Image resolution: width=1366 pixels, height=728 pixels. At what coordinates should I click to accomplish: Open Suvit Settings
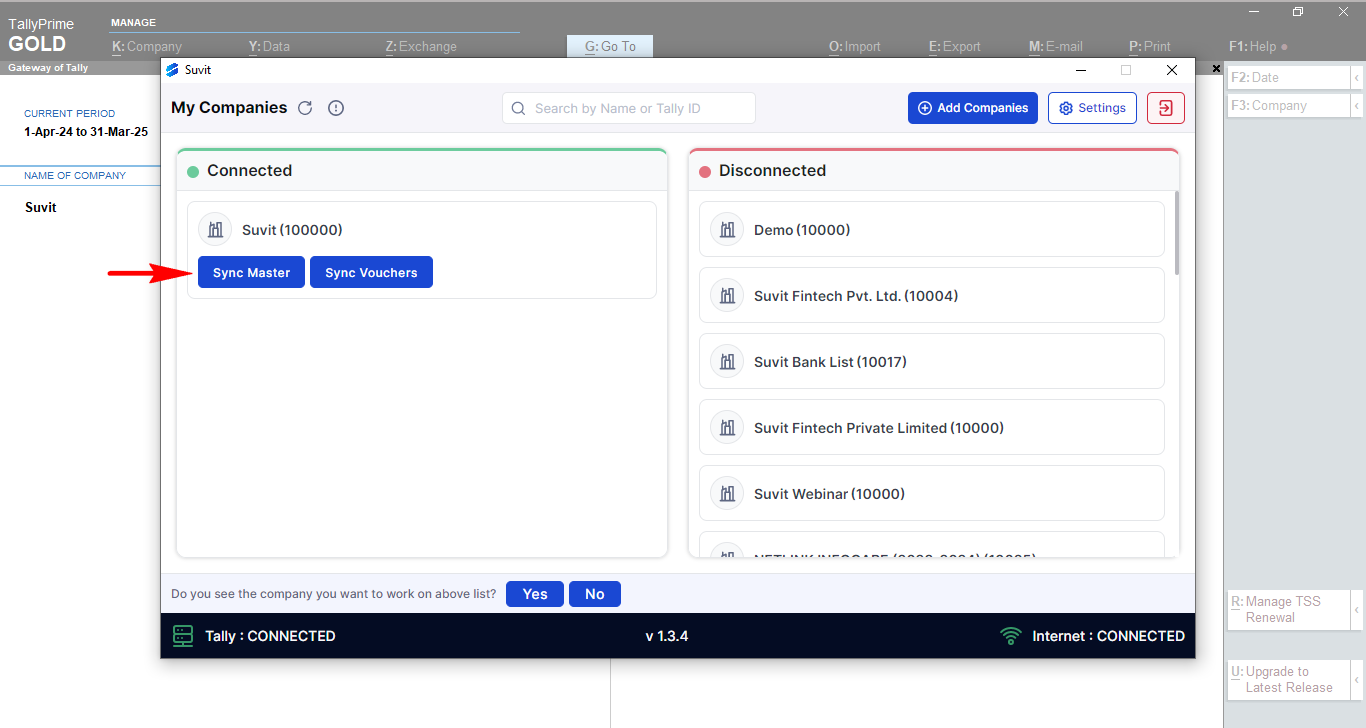click(x=1092, y=108)
